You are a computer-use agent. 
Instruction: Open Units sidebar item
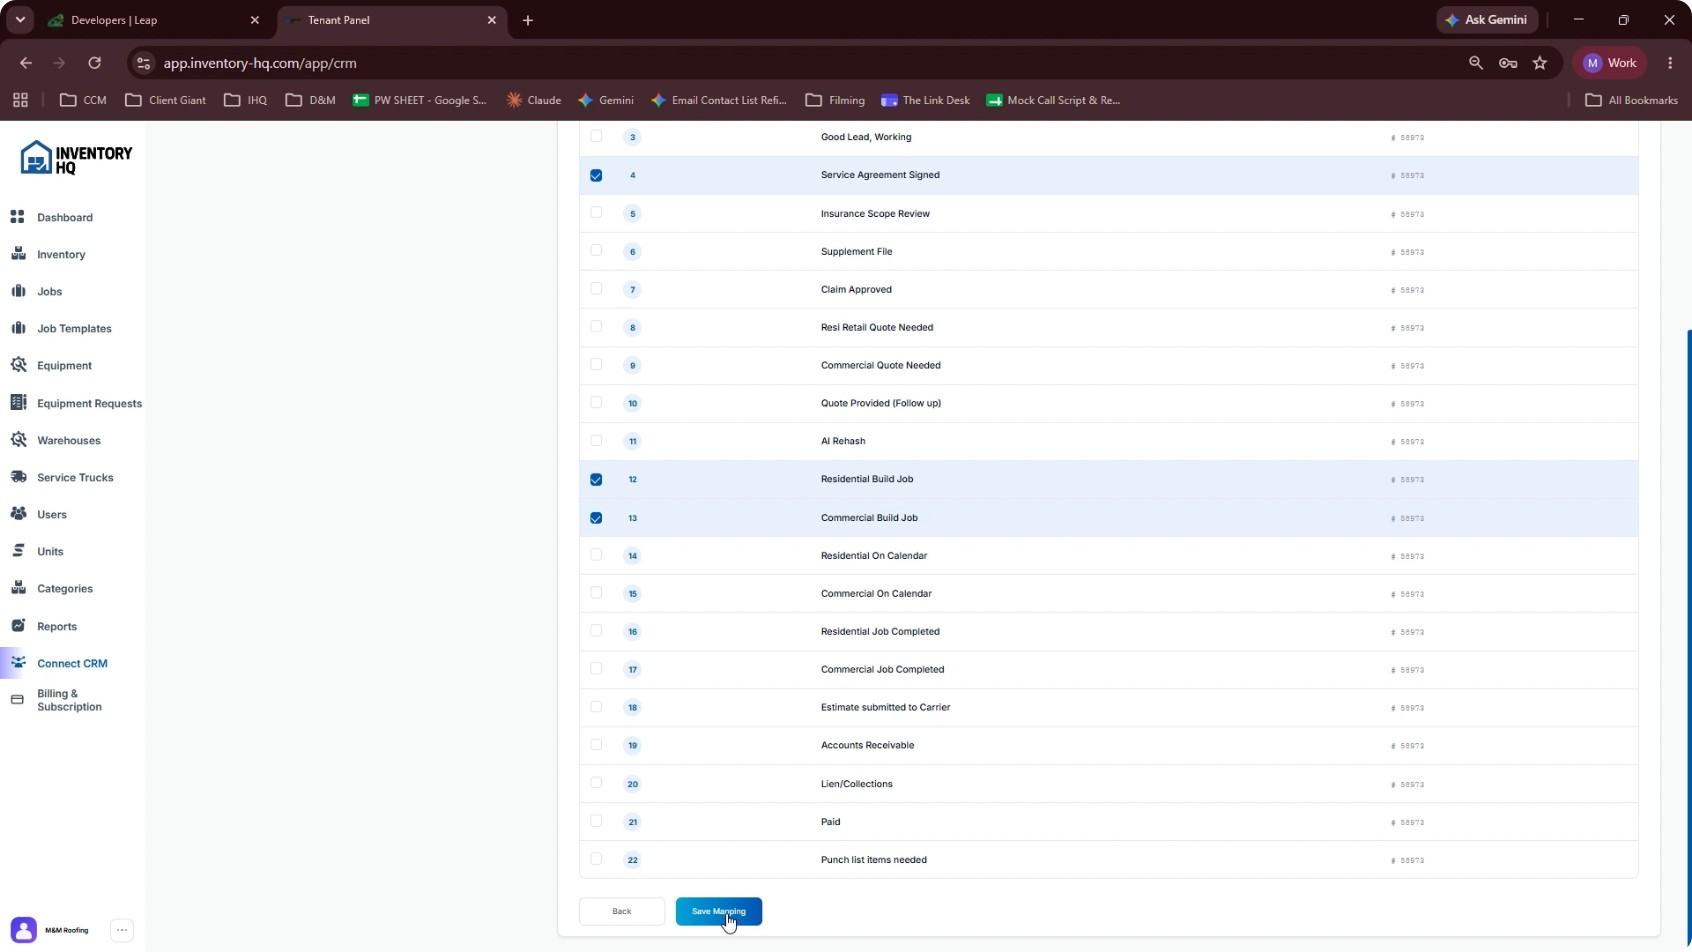click(x=50, y=552)
